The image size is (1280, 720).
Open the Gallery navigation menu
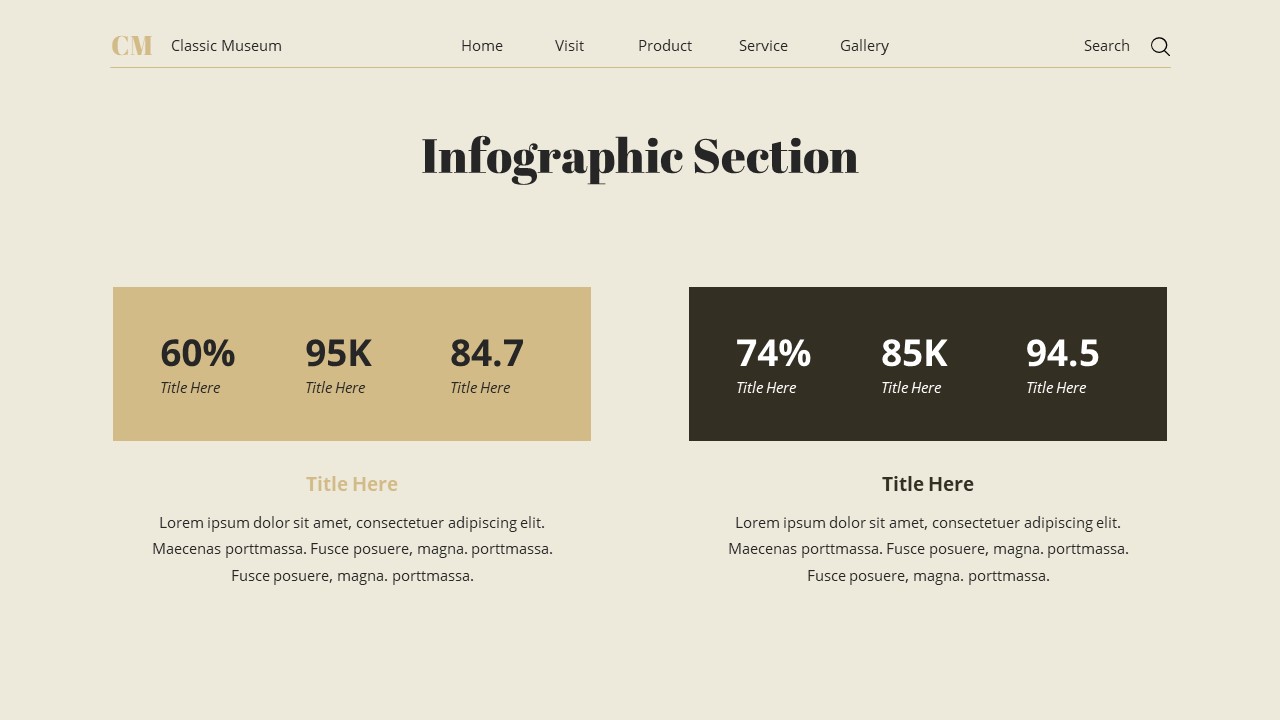coord(863,45)
